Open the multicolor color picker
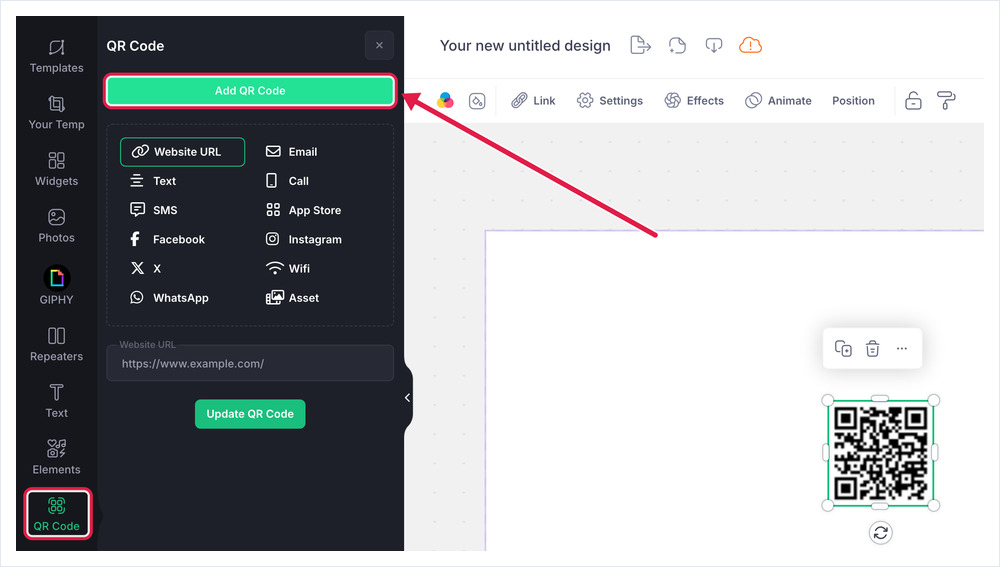Image resolution: width=1000 pixels, height=567 pixels. click(445, 100)
